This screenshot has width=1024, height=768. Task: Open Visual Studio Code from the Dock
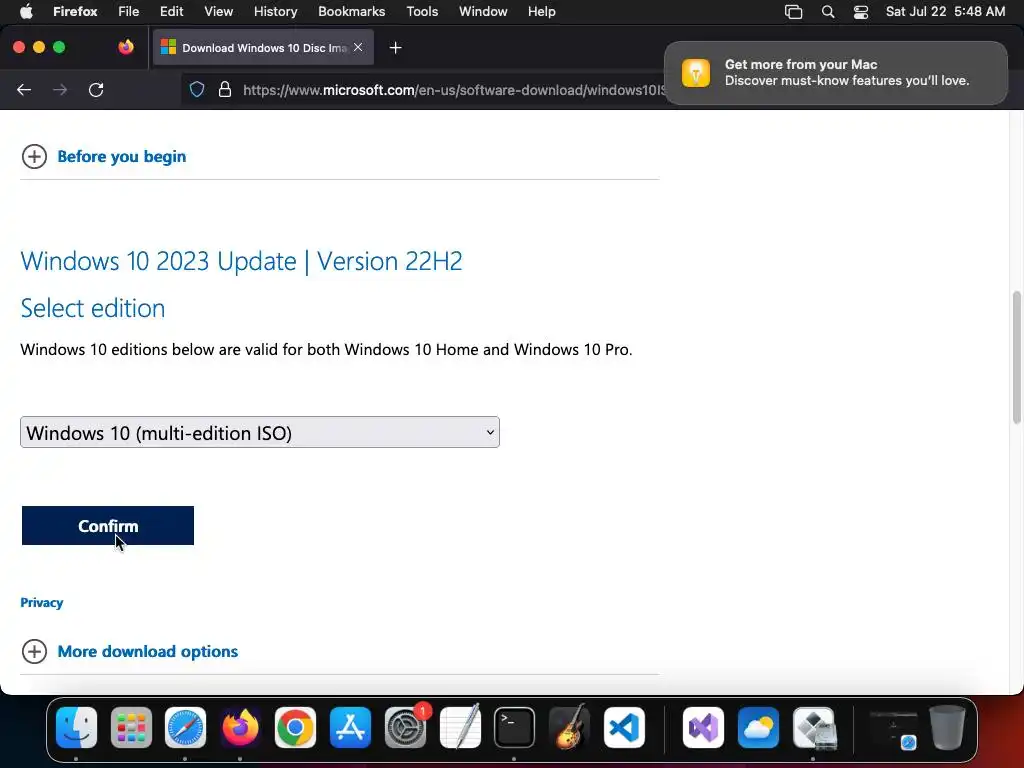(624, 727)
